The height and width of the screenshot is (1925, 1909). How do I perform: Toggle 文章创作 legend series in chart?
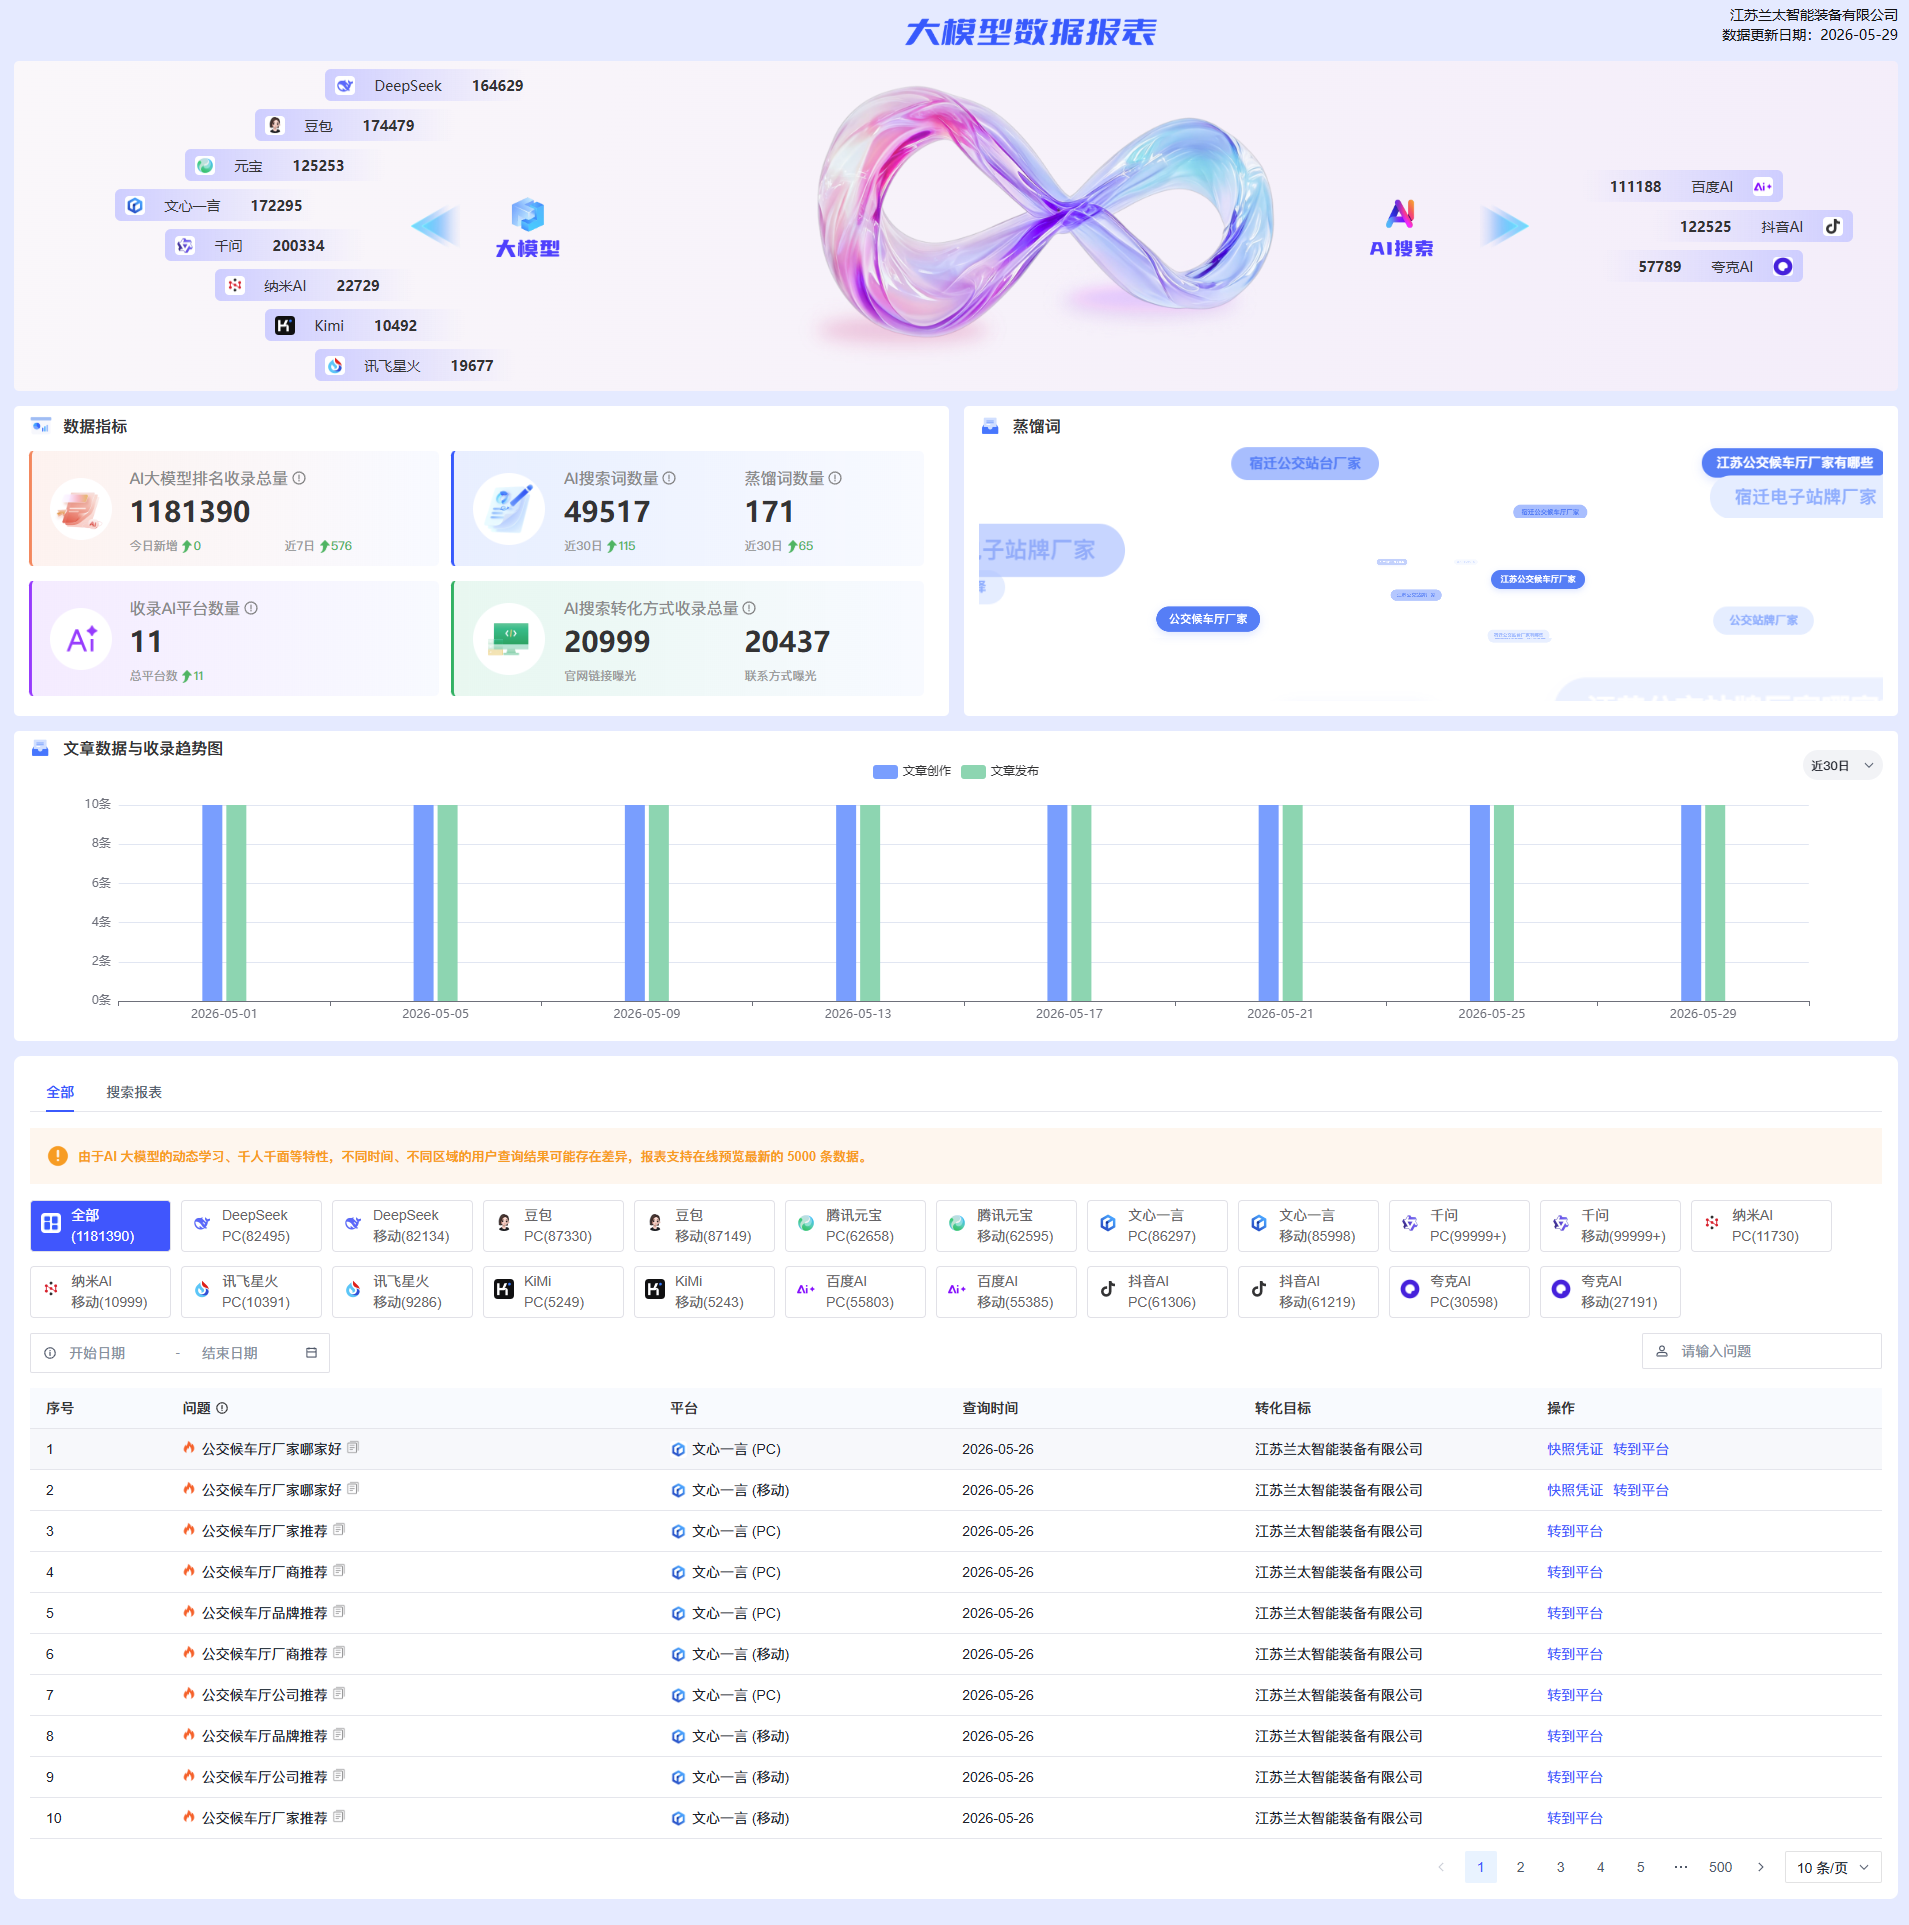pos(912,771)
